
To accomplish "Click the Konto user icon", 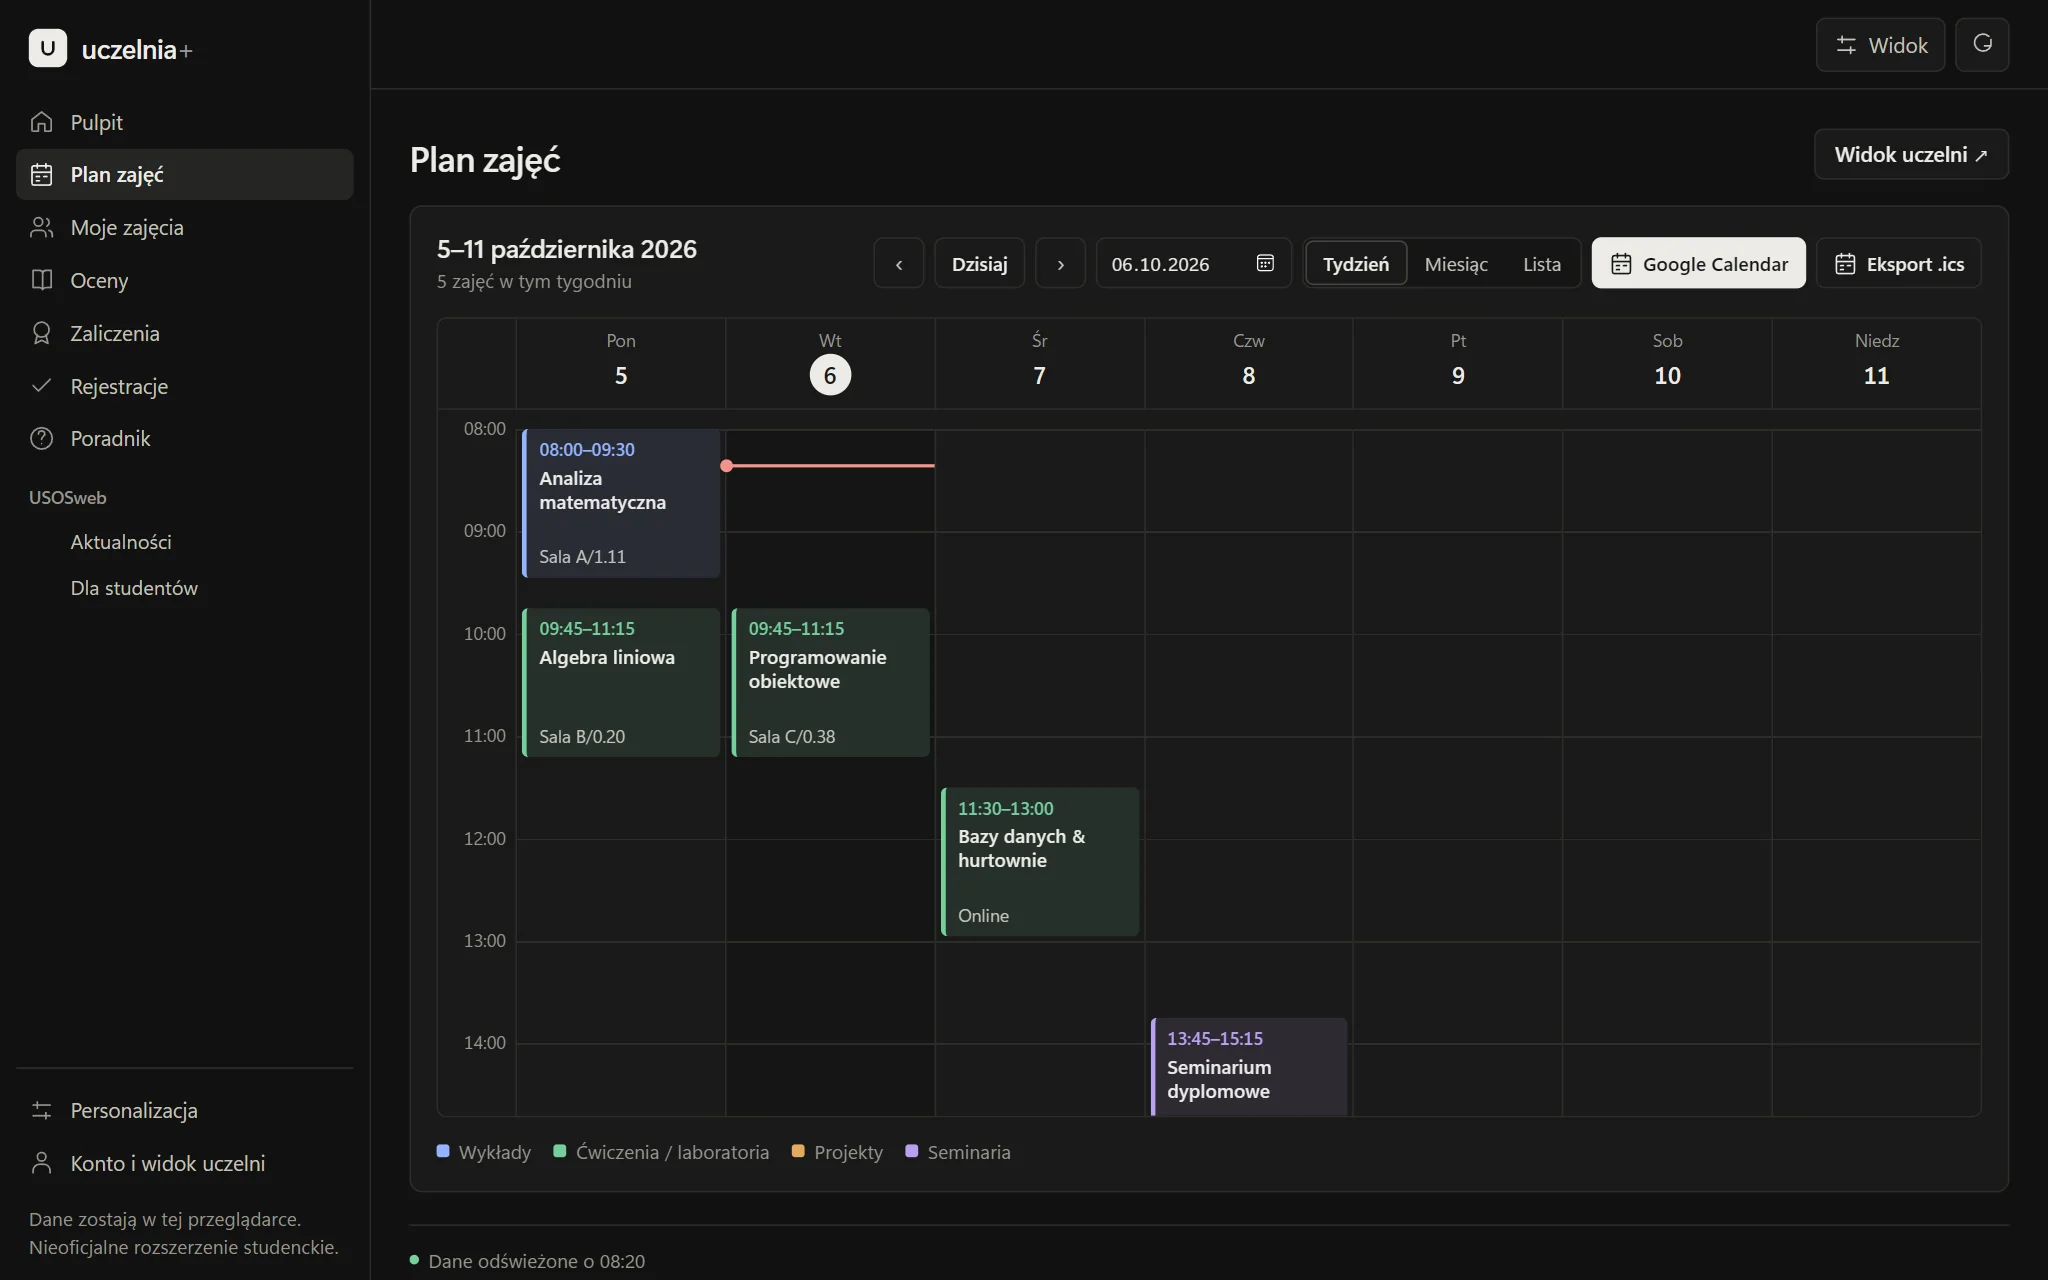I will coord(41,1163).
